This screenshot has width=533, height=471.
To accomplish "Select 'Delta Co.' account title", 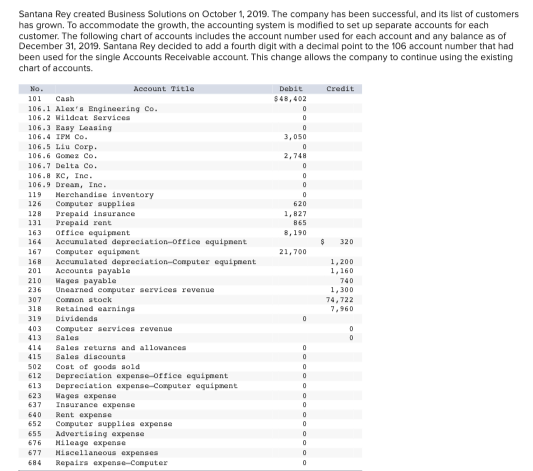I will (76, 166).
